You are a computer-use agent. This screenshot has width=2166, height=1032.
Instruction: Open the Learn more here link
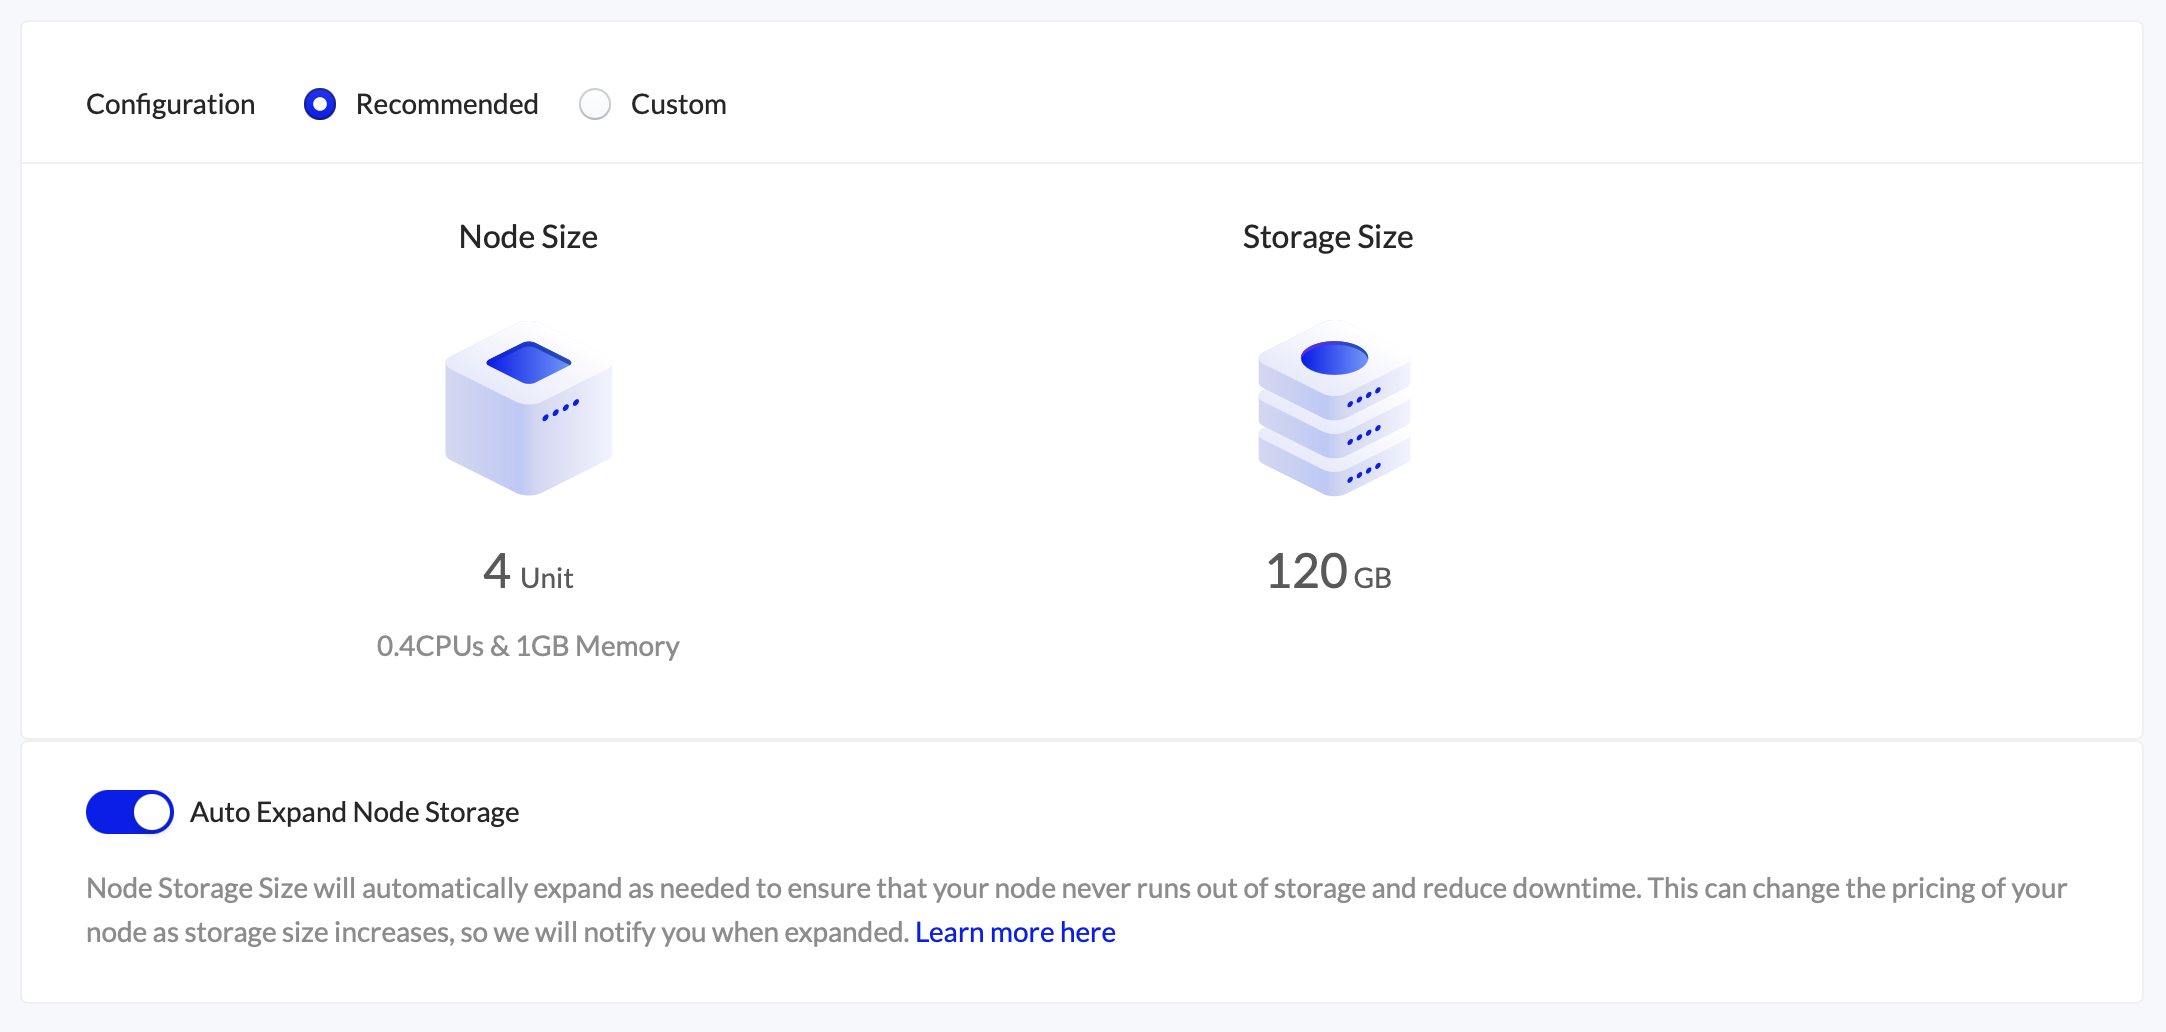[x=1016, y=931]
